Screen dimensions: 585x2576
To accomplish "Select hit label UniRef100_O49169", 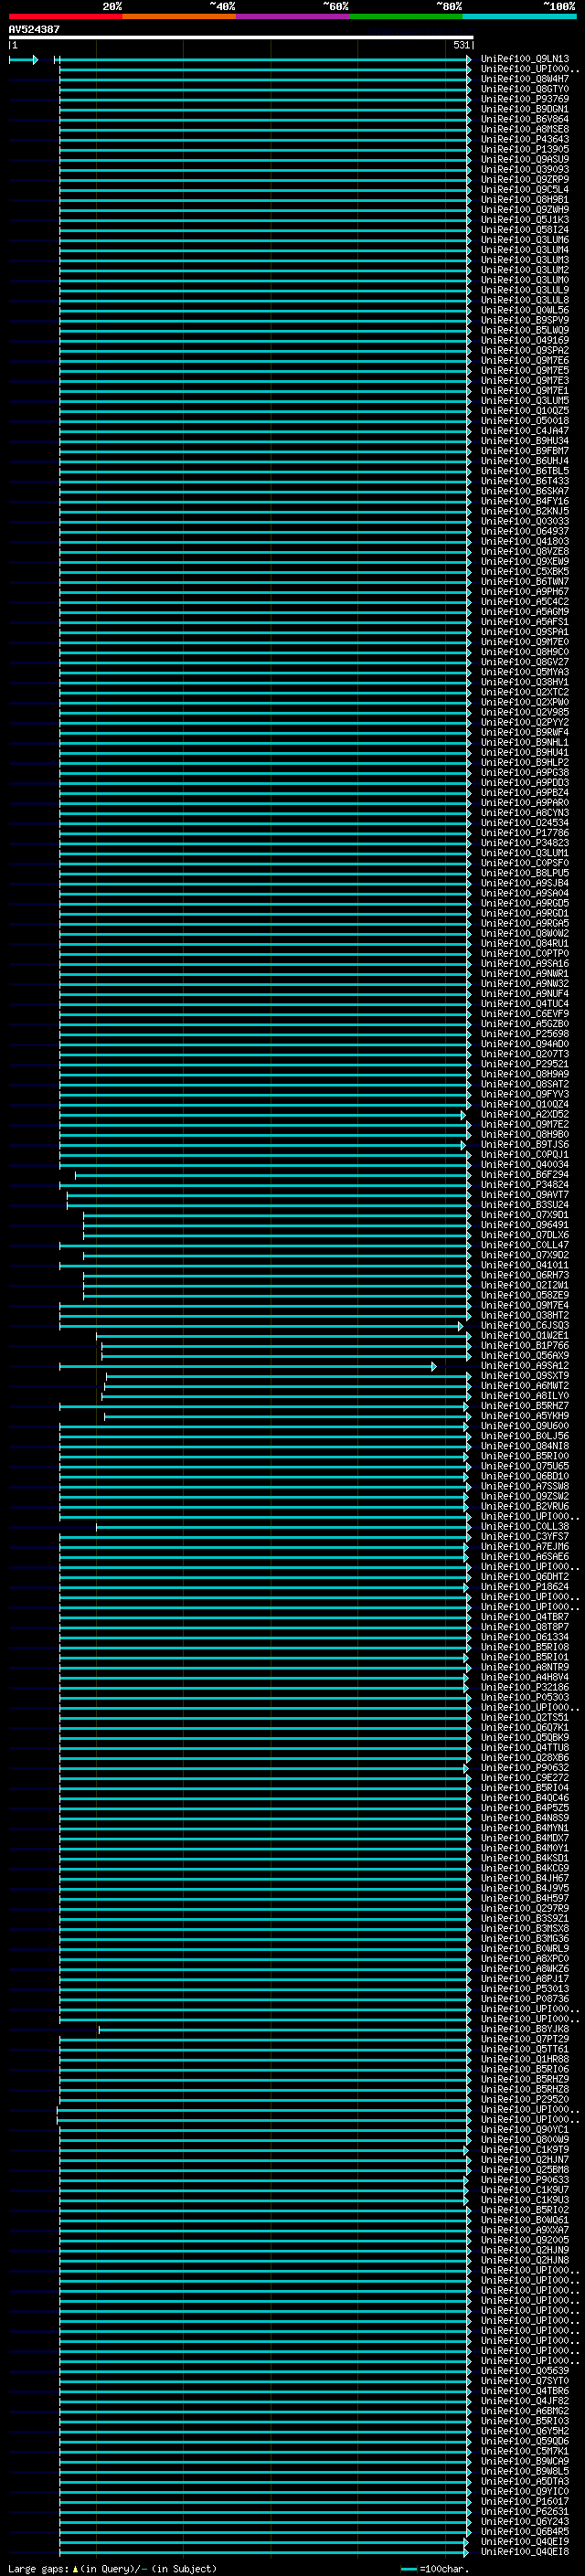I will 525,340.
